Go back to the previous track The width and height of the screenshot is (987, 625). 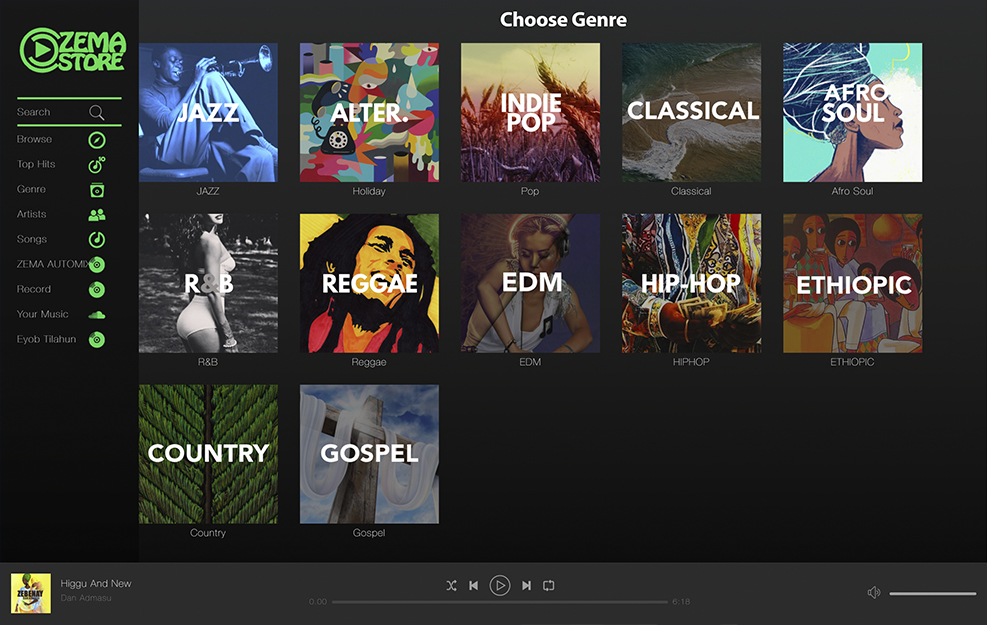tap(474, 586)
